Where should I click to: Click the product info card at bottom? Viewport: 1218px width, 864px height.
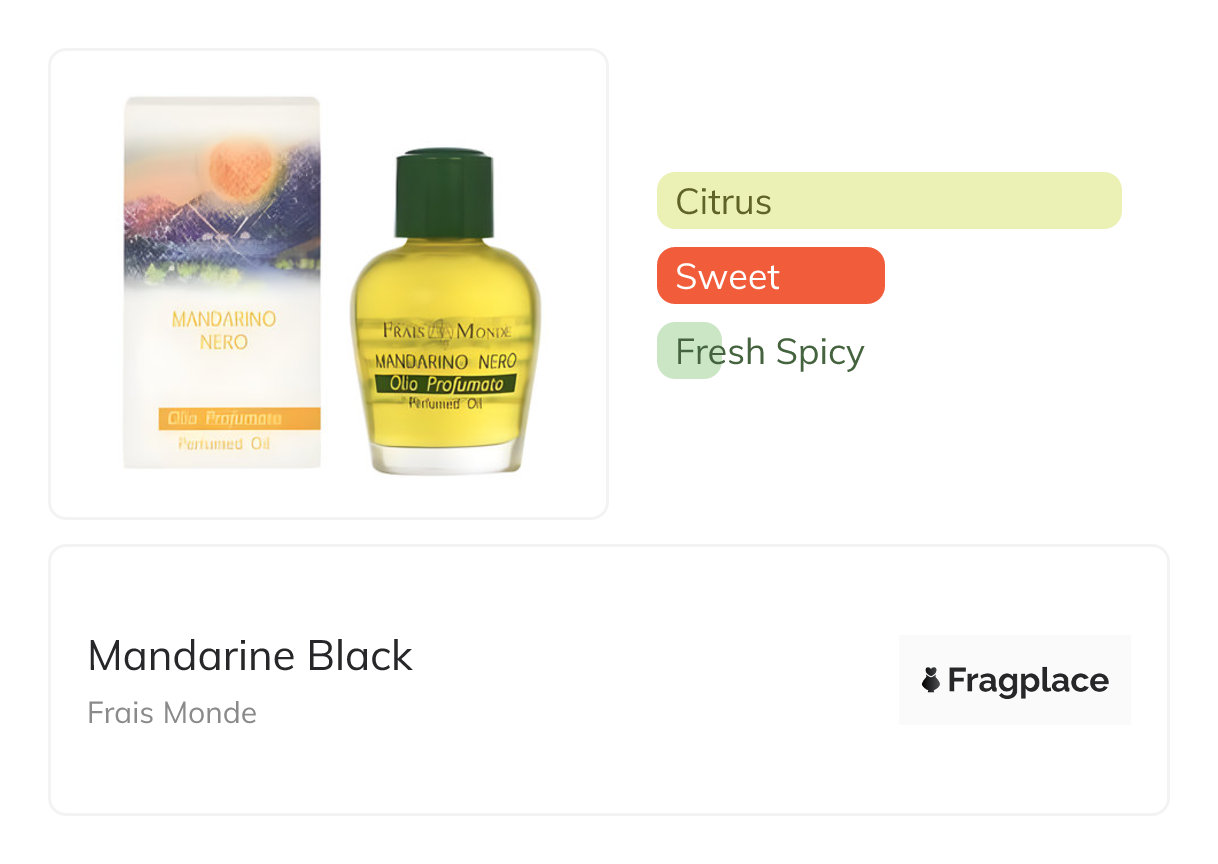click(x=609, y=680)
